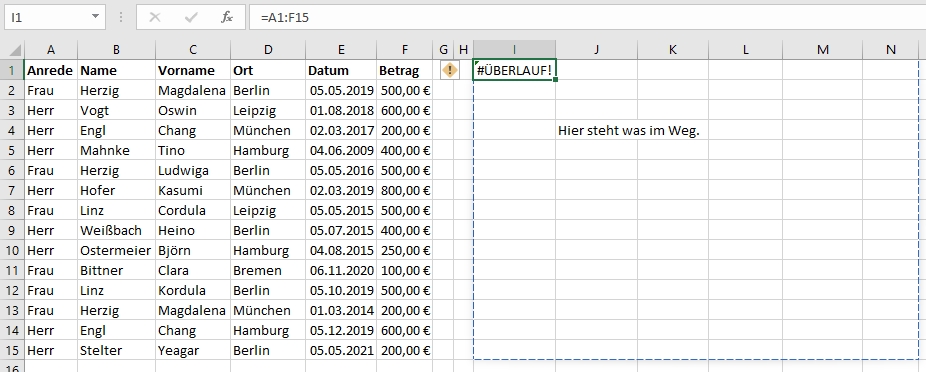The width and height of the screenshot is (926, 372).
Task: Select column C header
Action: tap(193, 50)
